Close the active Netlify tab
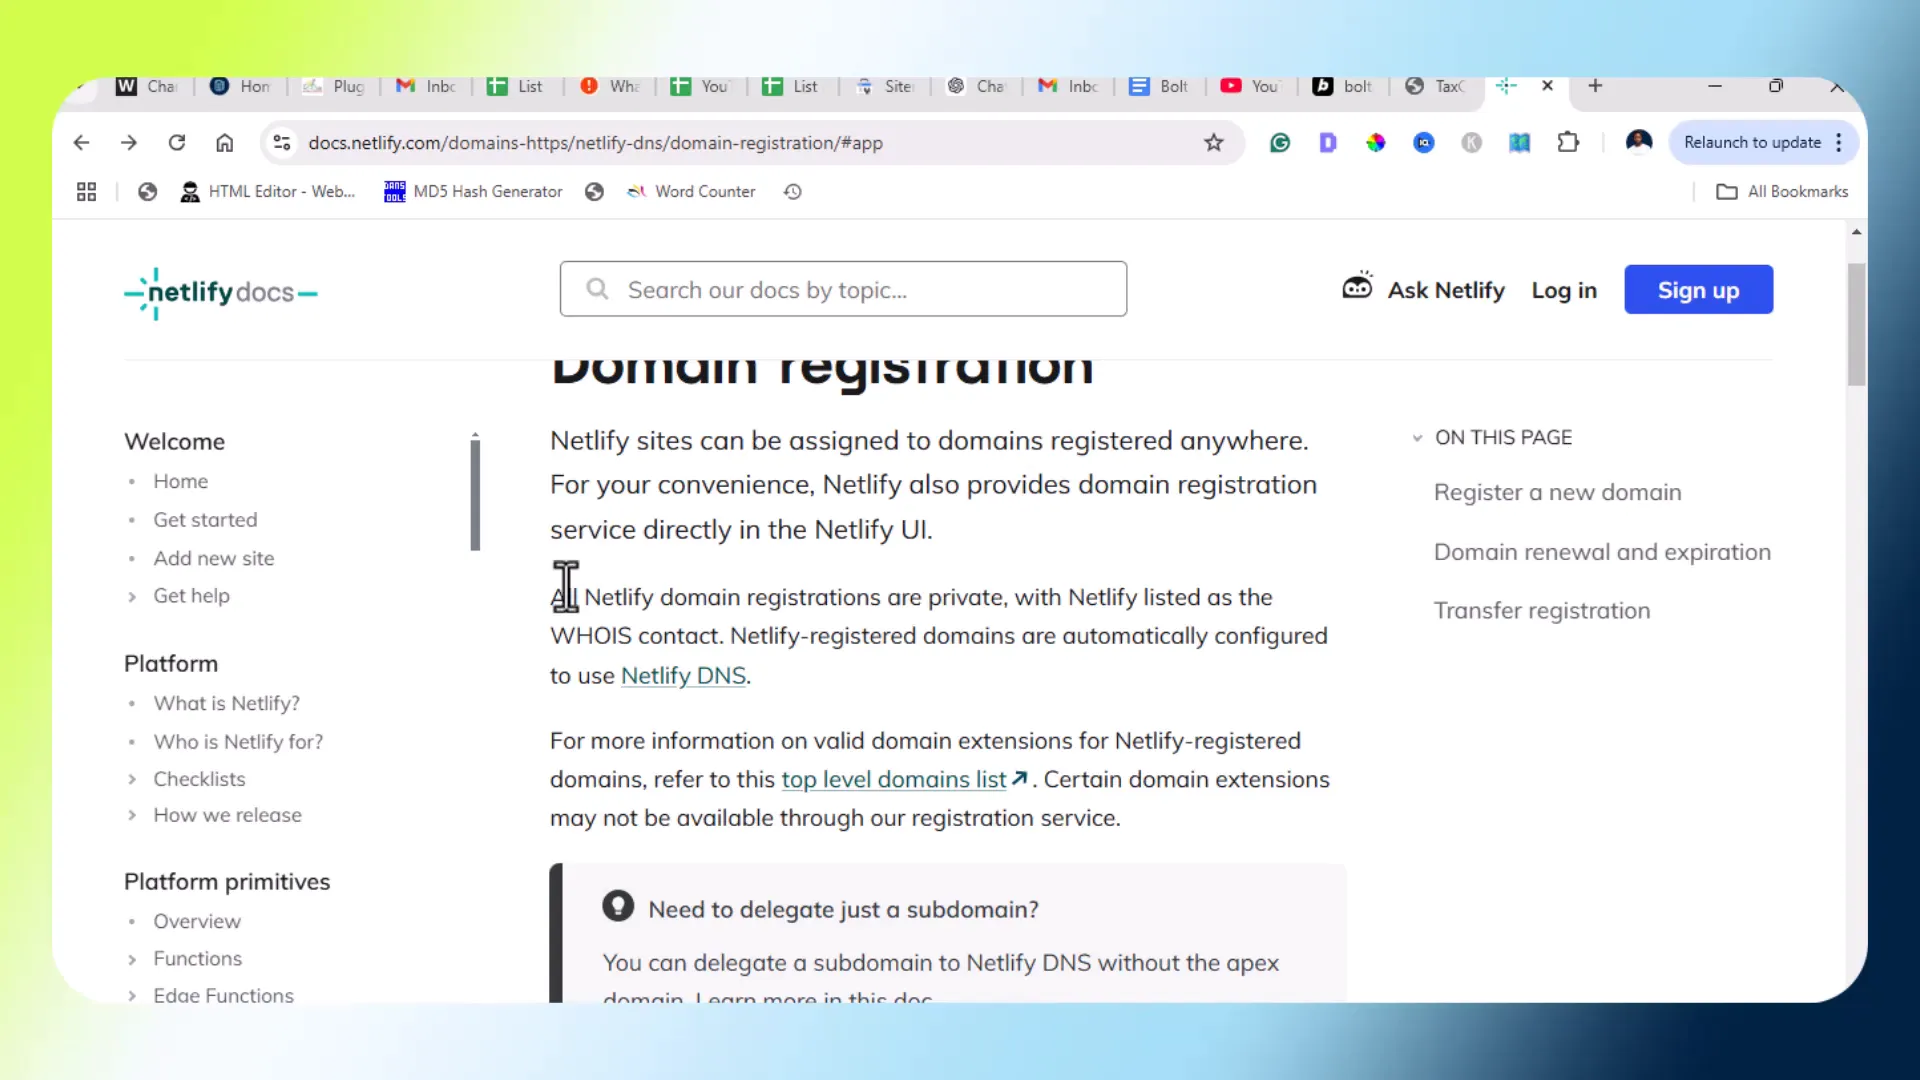The image size is (1920, 1080). (x=1547, y=86)
